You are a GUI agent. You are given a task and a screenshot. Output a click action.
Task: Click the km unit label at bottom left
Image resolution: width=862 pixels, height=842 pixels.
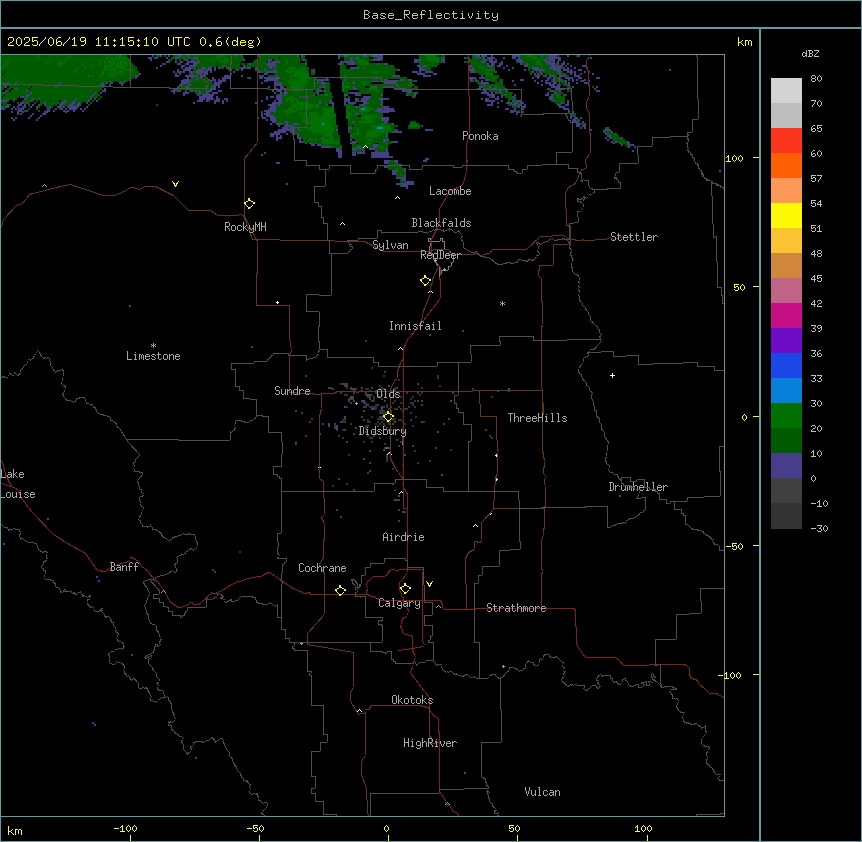(15, 830)
